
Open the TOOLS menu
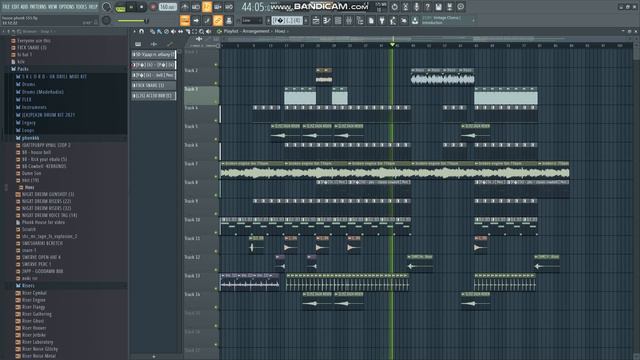[81, 7]
